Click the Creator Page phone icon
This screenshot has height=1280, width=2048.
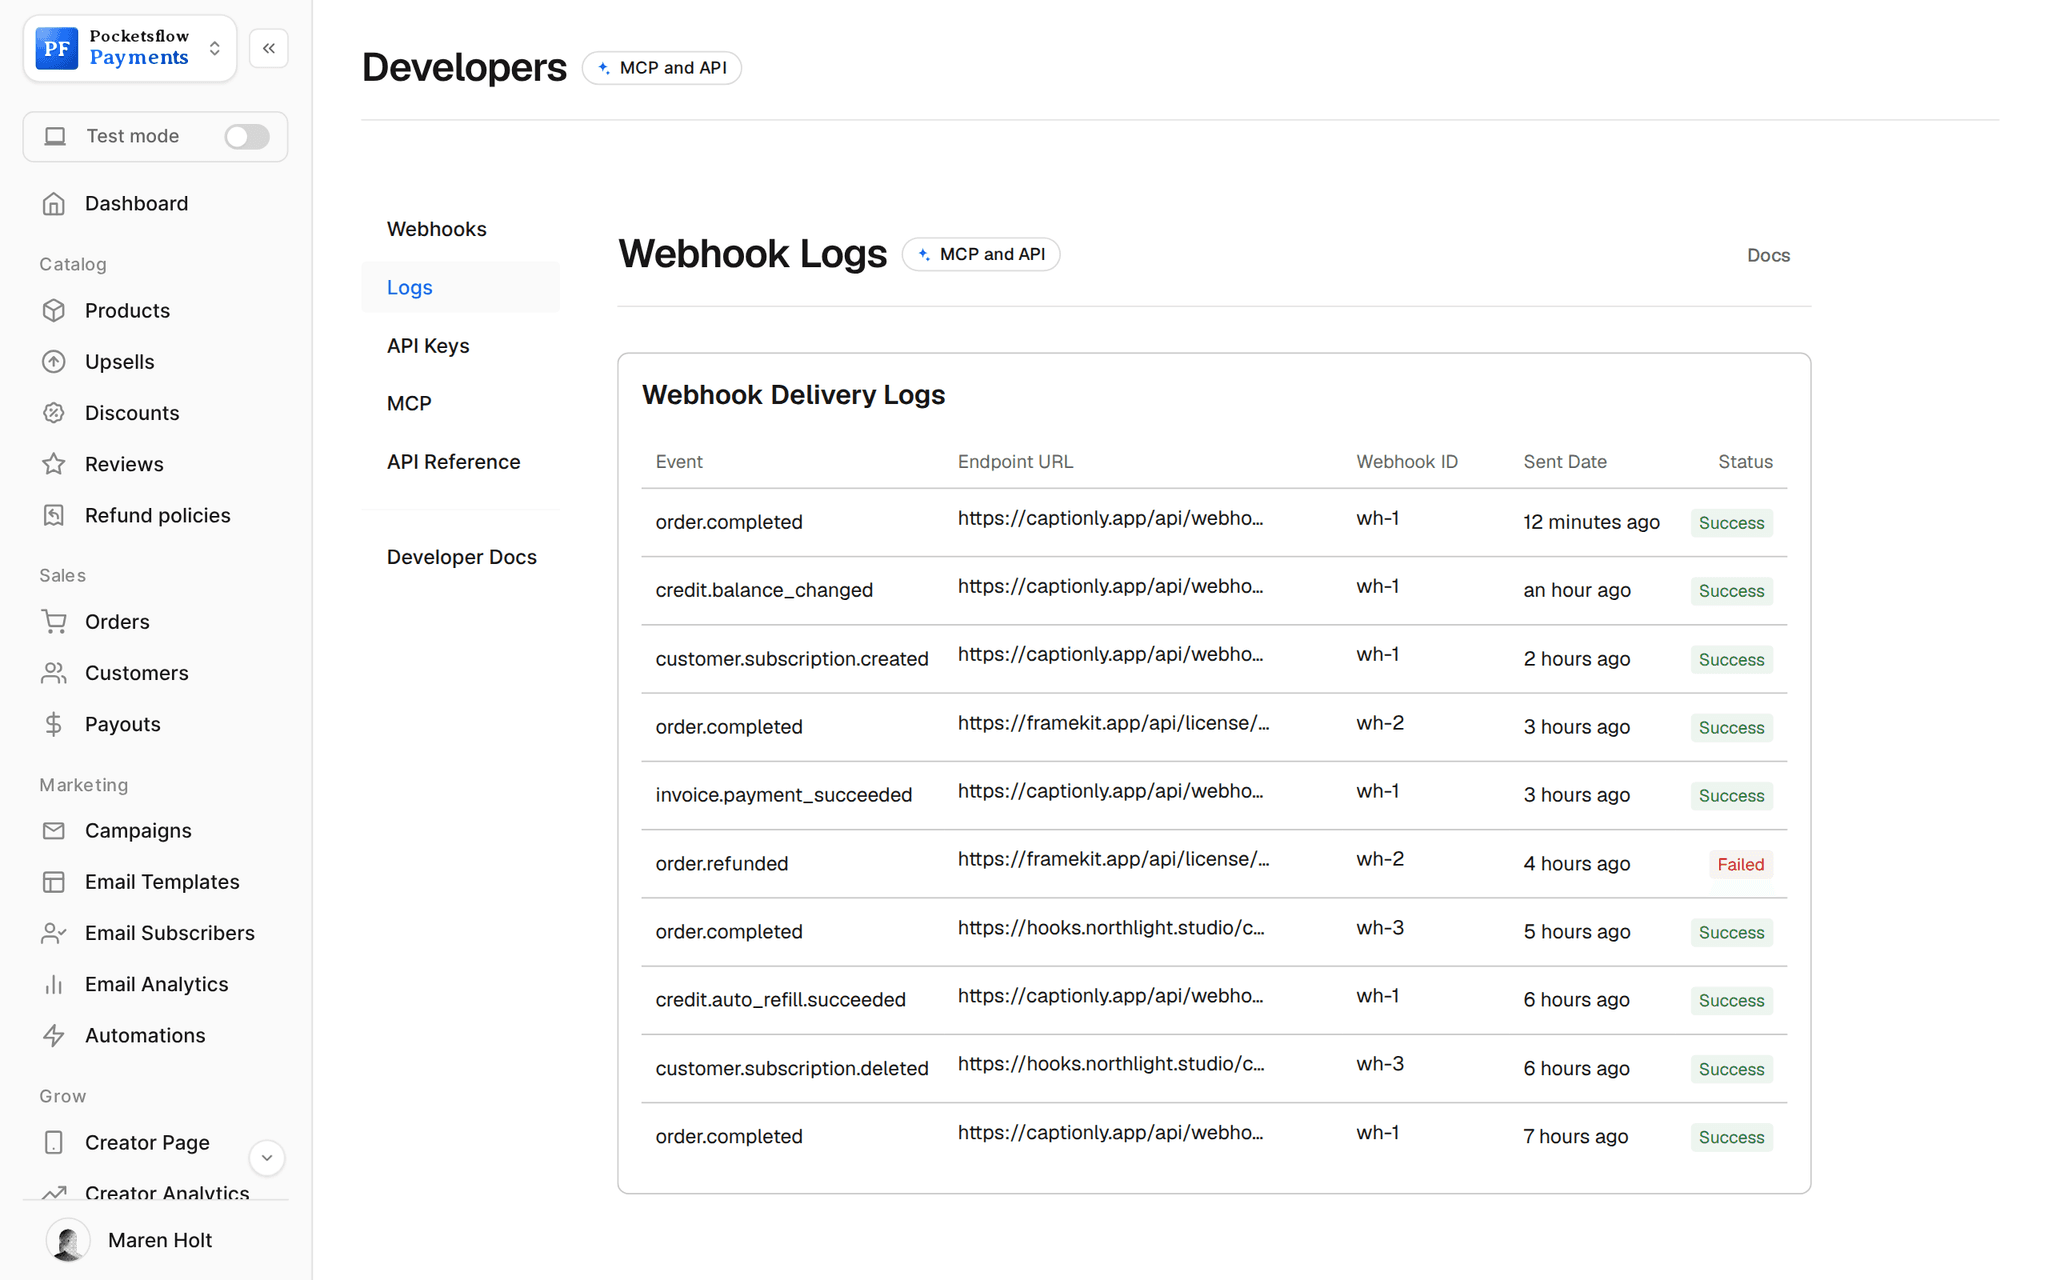coord(54,1142)
